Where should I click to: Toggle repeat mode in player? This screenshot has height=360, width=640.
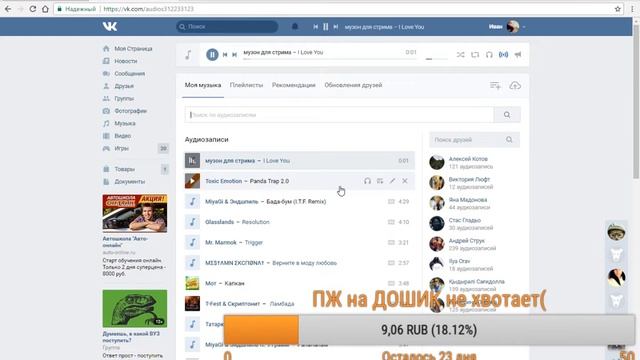475,54
